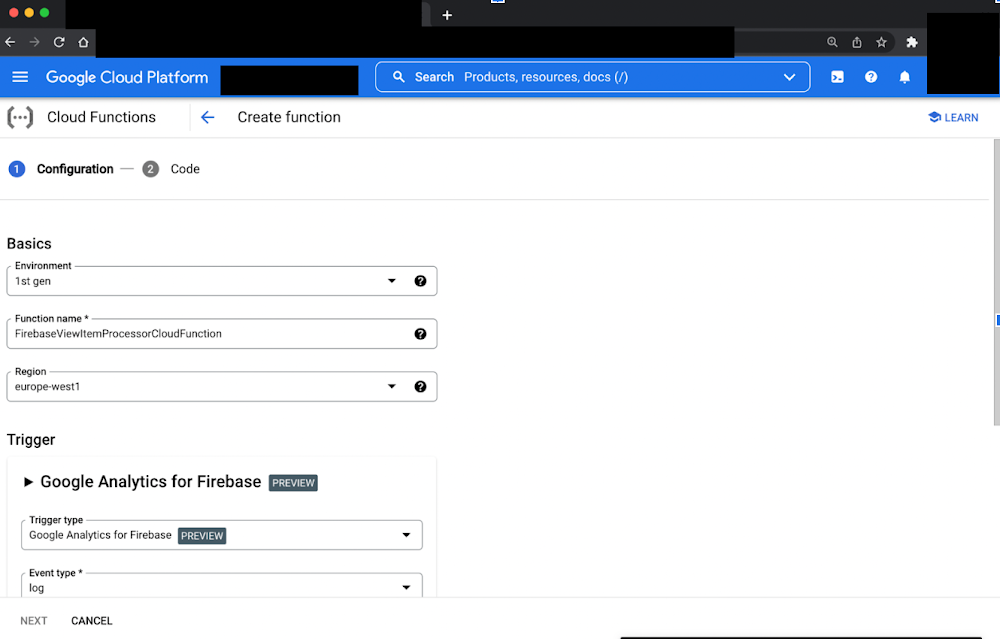Open the notifications bell
Image resolution: width=1000 pixels, height=639 pixels.
(x=904, y=77)
